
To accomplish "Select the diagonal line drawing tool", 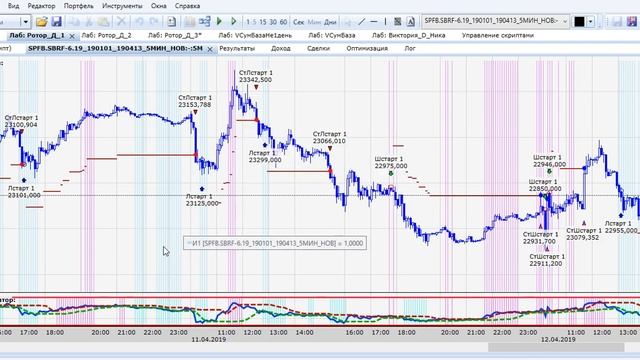I will point(361,22).
